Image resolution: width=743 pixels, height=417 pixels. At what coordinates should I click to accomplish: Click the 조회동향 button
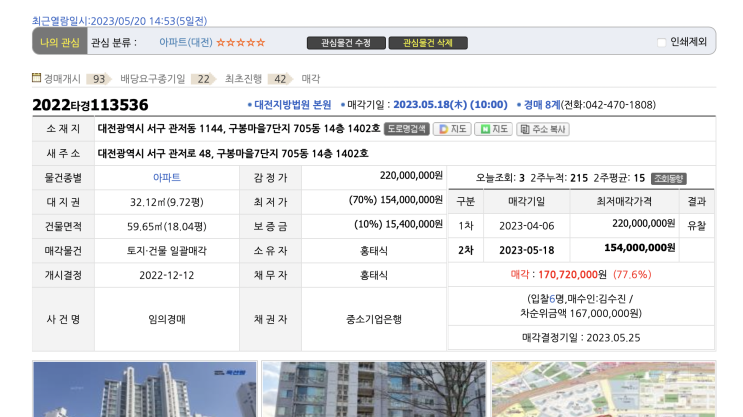(x=669, y=178)
